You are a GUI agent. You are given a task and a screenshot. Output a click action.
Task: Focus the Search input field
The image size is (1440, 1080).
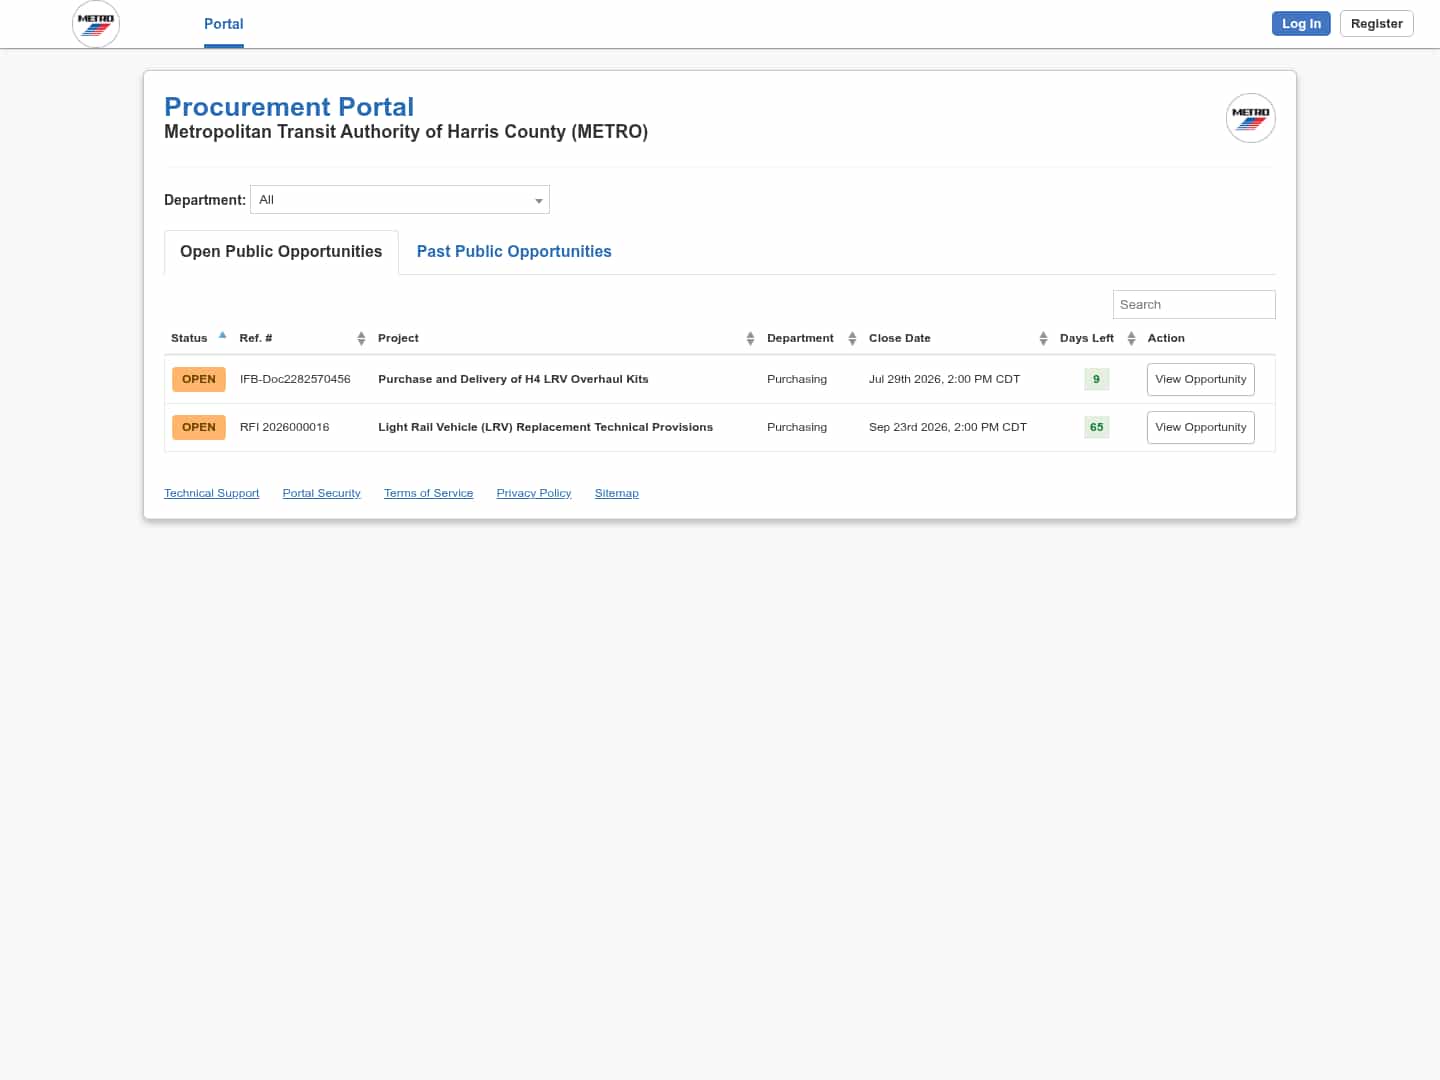(1194, 304)
